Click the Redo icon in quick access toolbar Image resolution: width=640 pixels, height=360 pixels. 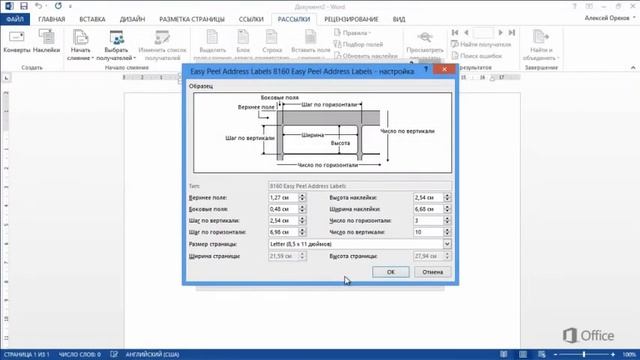(x=58, y=6)
